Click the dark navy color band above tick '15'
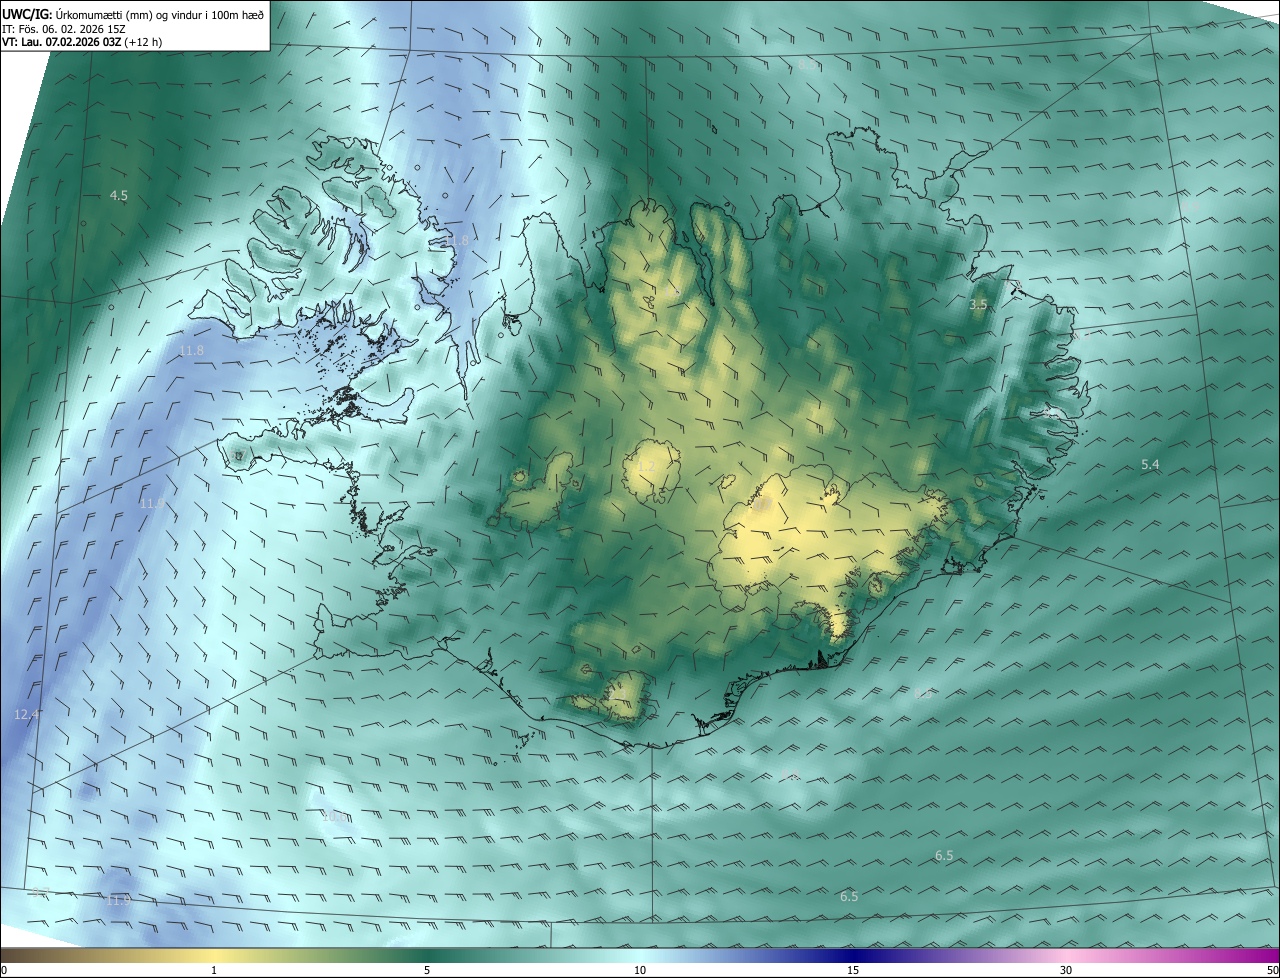Viewport: 1280px width, 978px height. (x=853, y=955)
